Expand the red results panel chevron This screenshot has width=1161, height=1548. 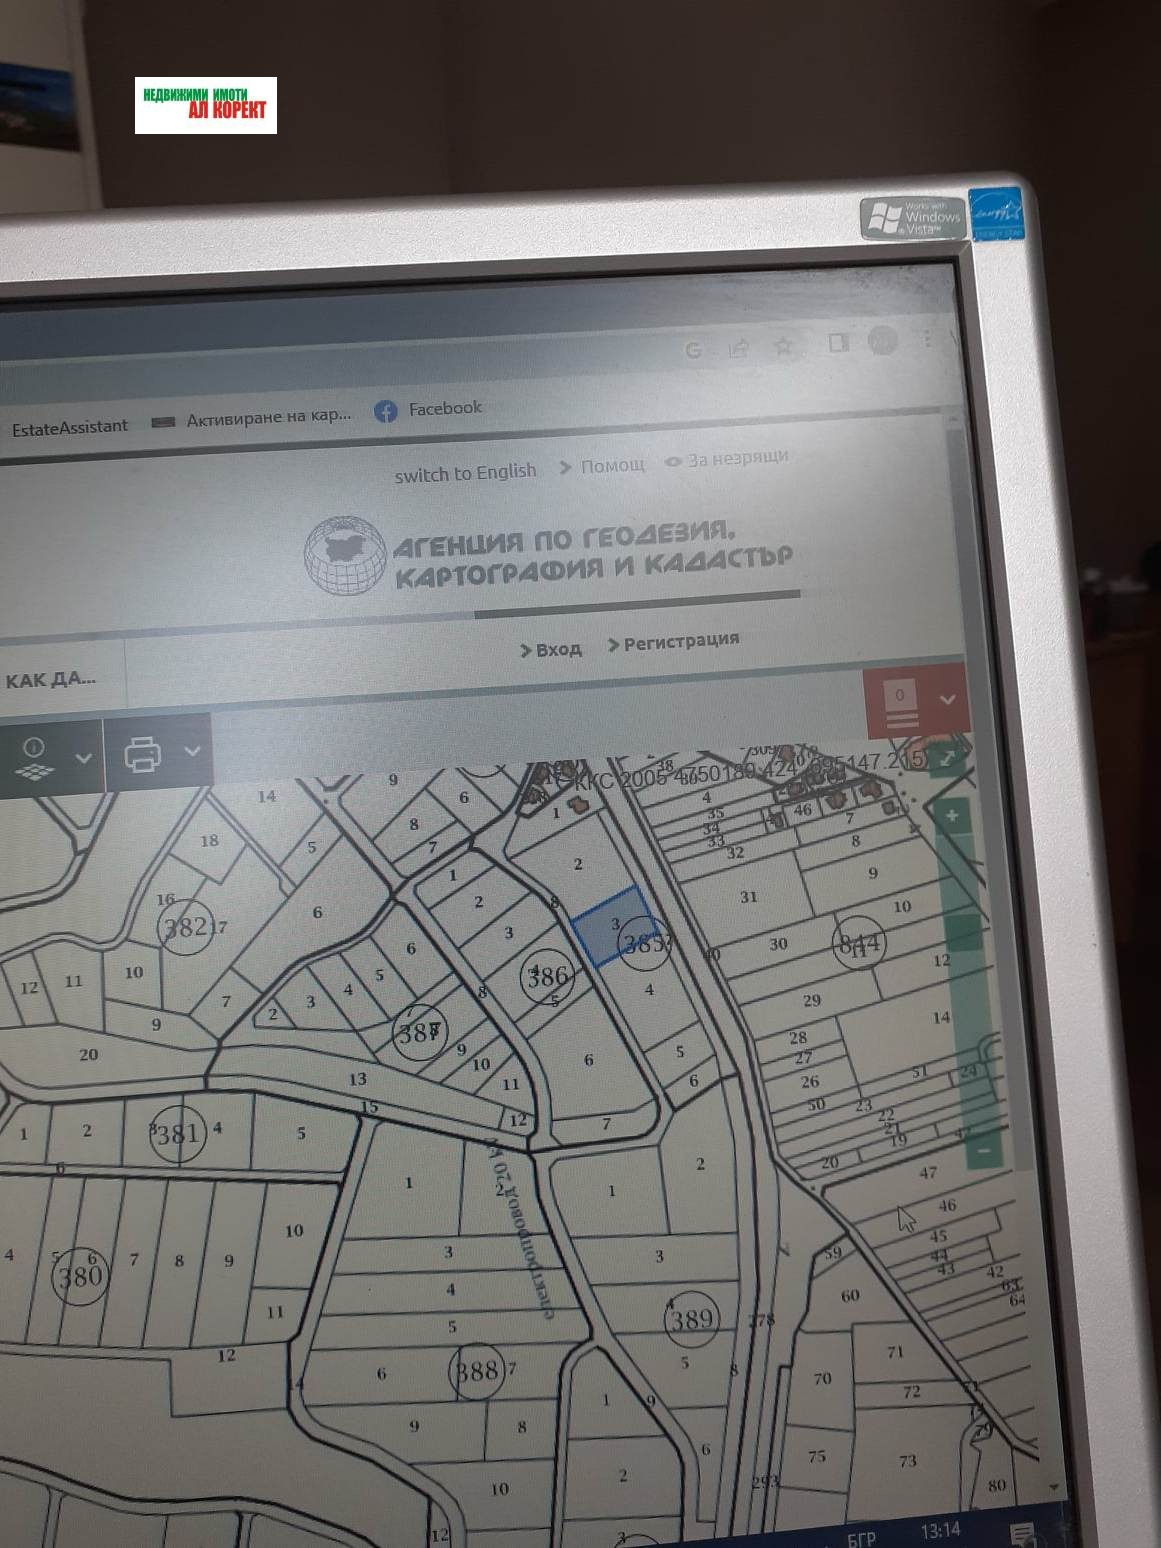947,699
